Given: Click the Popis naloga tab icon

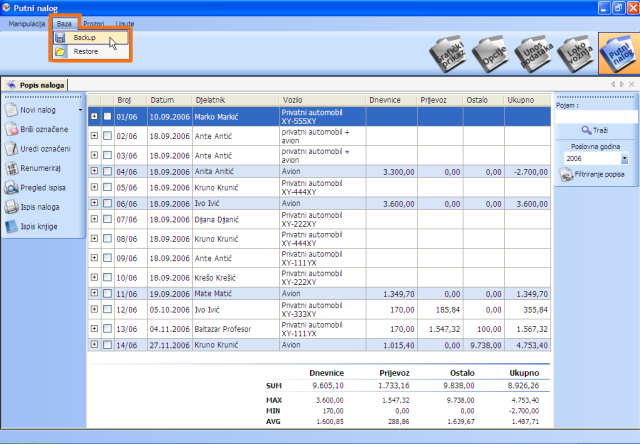Looking at the screenshot, I should [x=11, y=85].
